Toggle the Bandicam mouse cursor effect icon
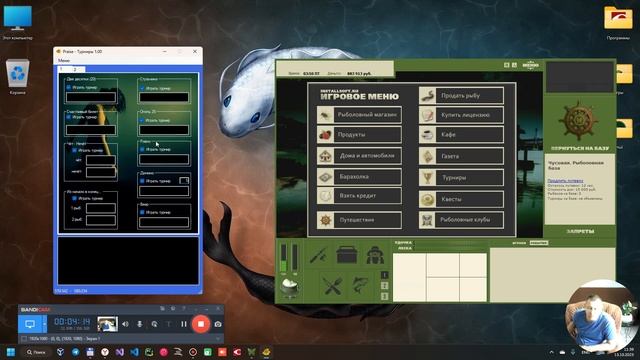Viewport: 640px width, 360px height. [154, 324]
